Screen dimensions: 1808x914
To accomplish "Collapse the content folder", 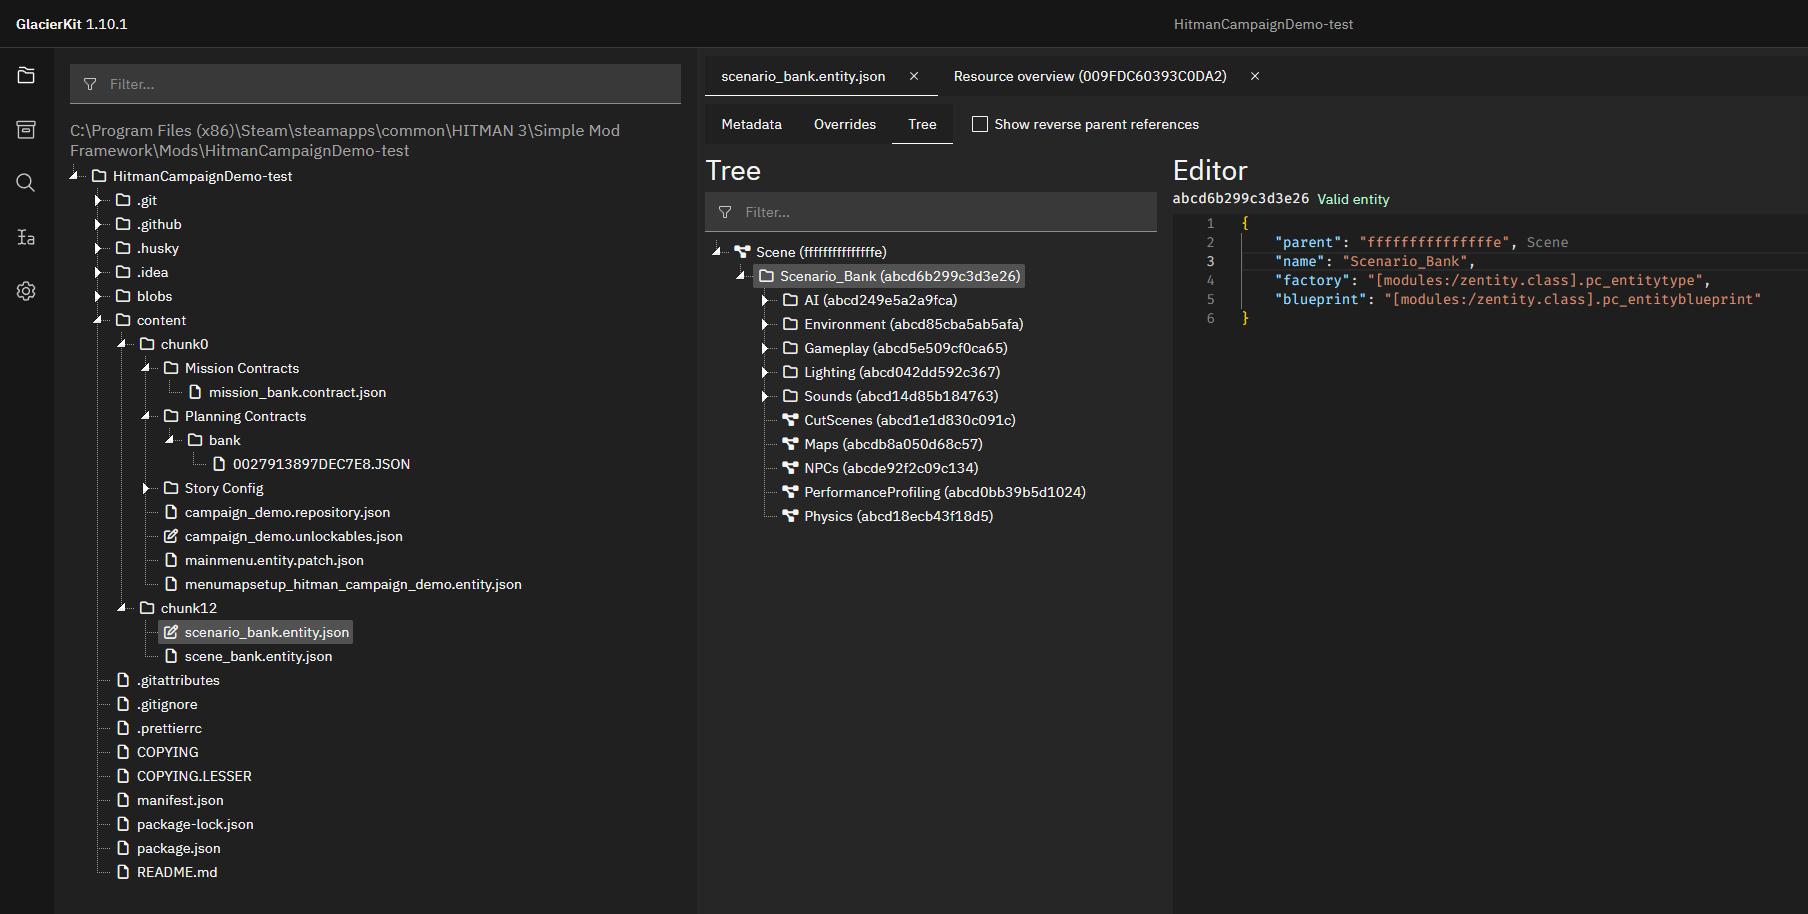I will click(98, 320).
